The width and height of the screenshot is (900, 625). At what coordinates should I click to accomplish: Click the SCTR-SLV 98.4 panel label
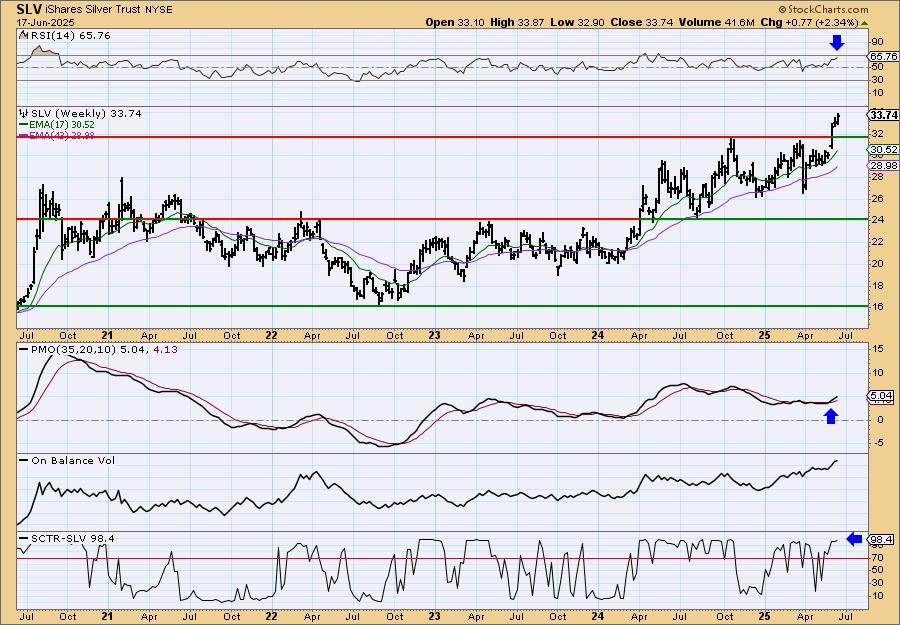tap(72, 538)
